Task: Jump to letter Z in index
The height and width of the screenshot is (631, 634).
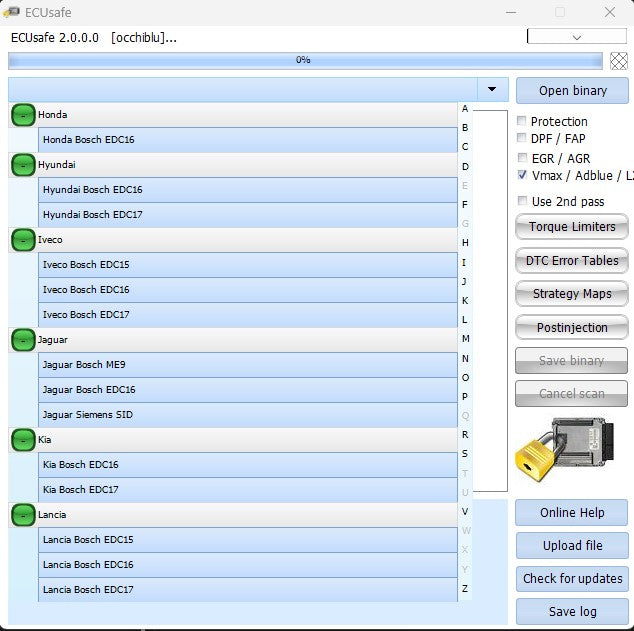Action: (x=465, y=589)
